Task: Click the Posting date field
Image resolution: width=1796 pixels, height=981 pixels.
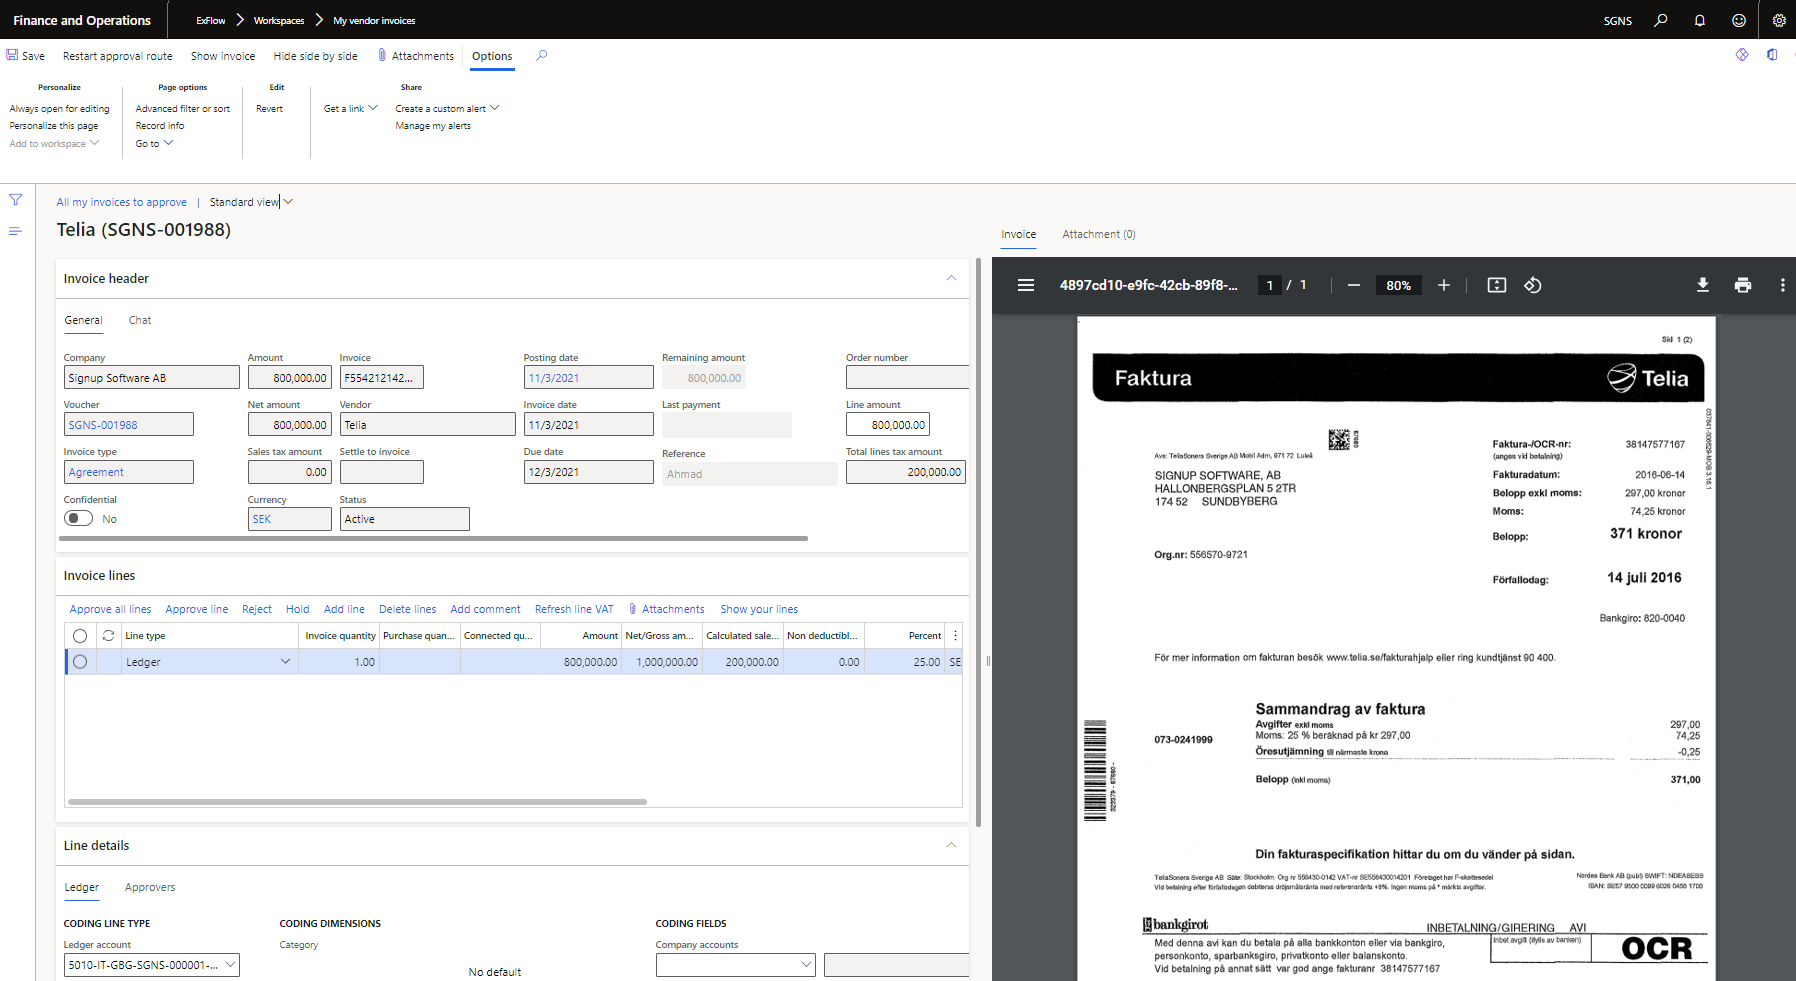Action: (x=588, y=377)
